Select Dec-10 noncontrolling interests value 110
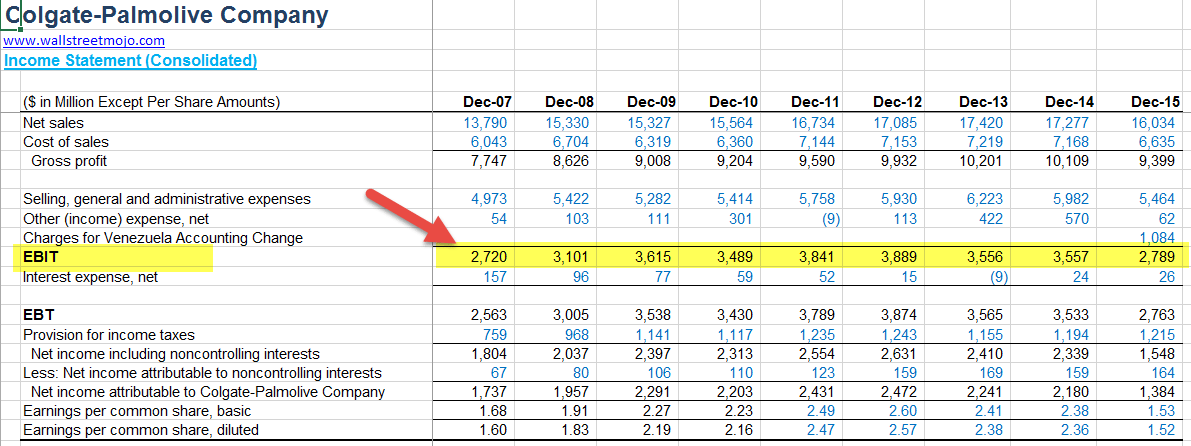Screen dimensions: 1191x446 coord(741,373)
